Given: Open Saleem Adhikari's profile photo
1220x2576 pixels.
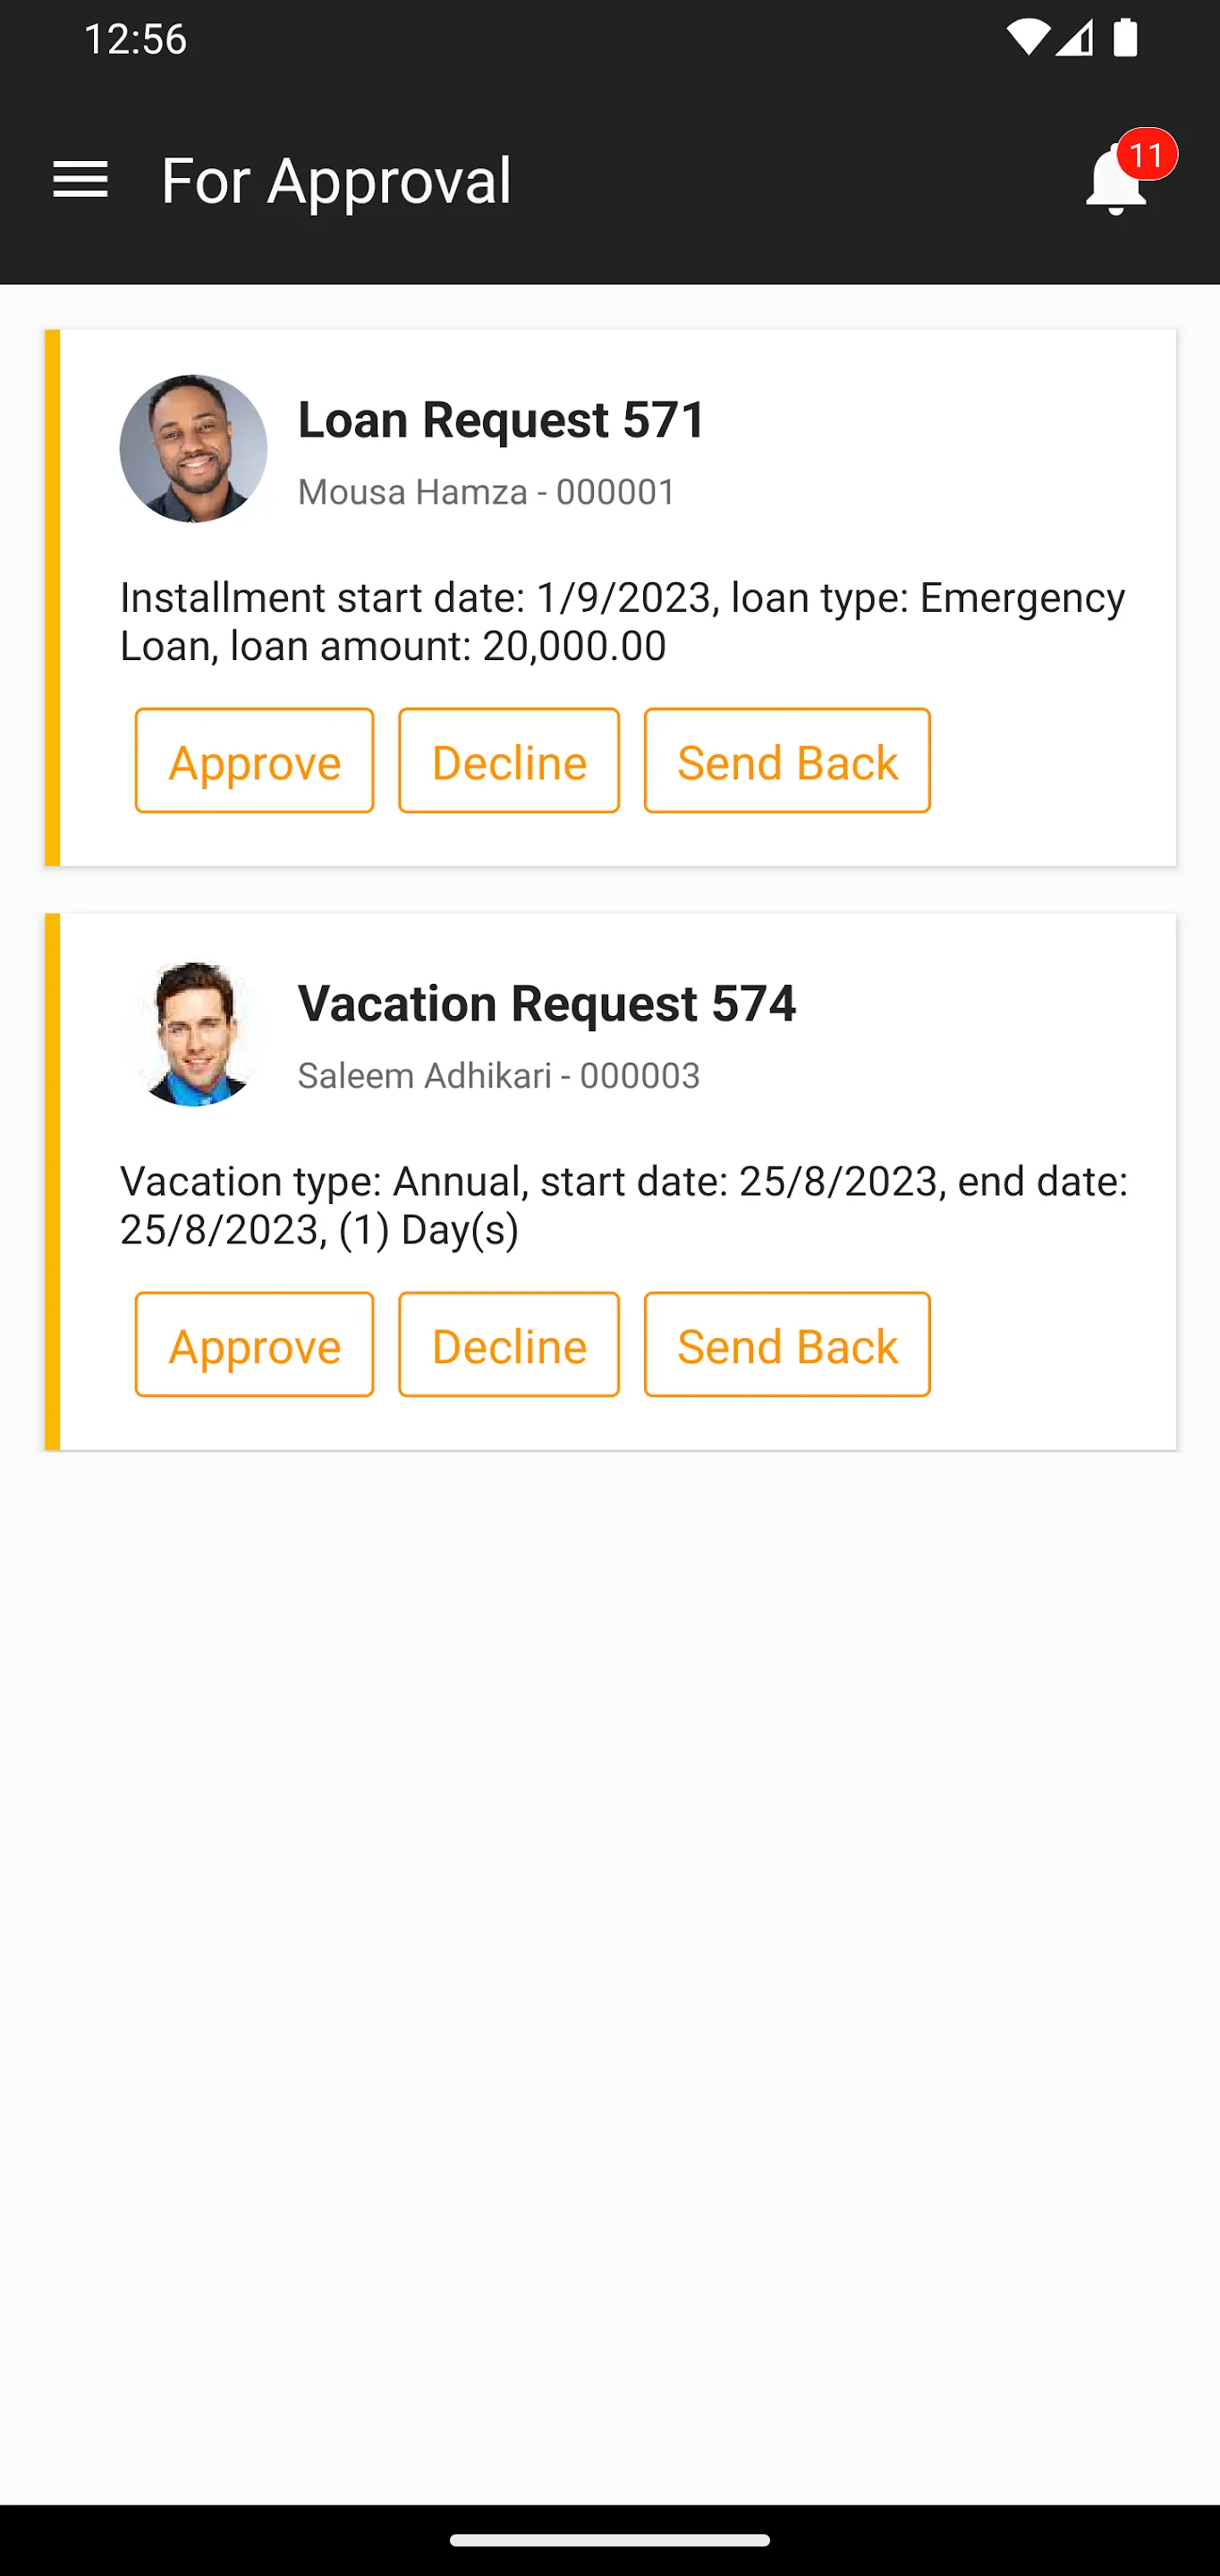Looking at the screenshot, I should coord(193,1033).
